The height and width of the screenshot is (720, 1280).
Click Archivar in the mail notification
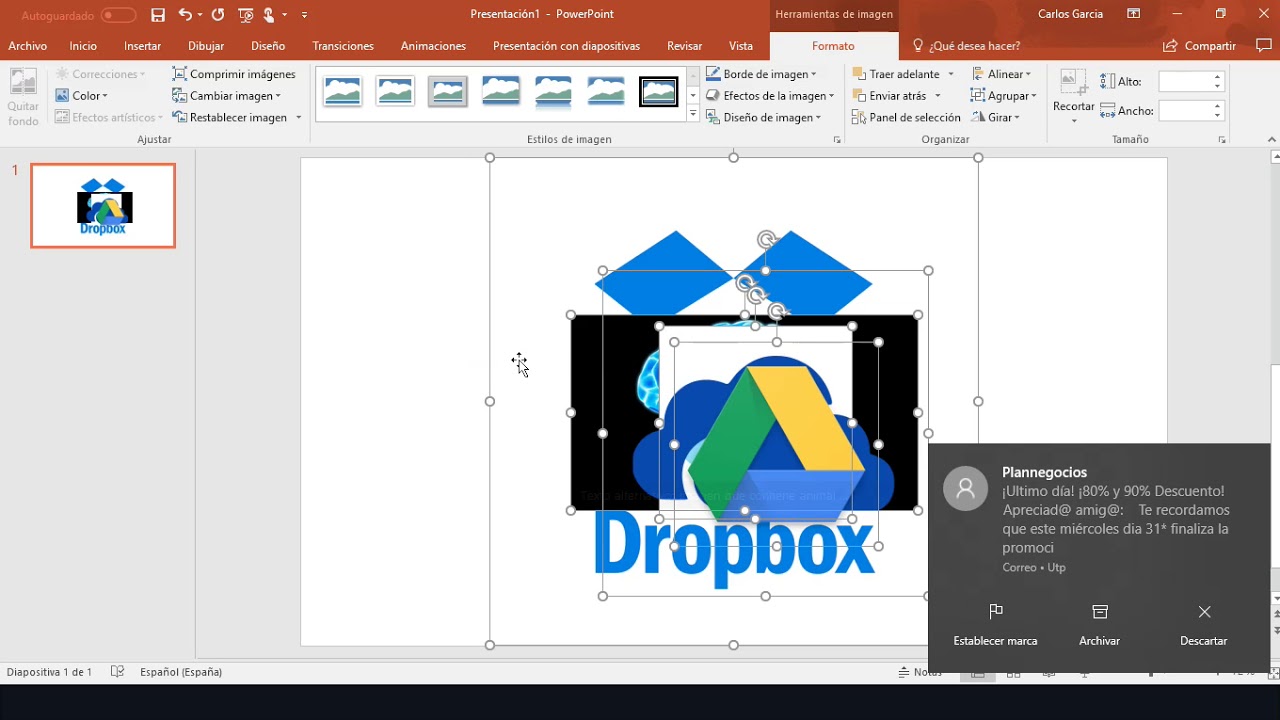pos(1099,625)
